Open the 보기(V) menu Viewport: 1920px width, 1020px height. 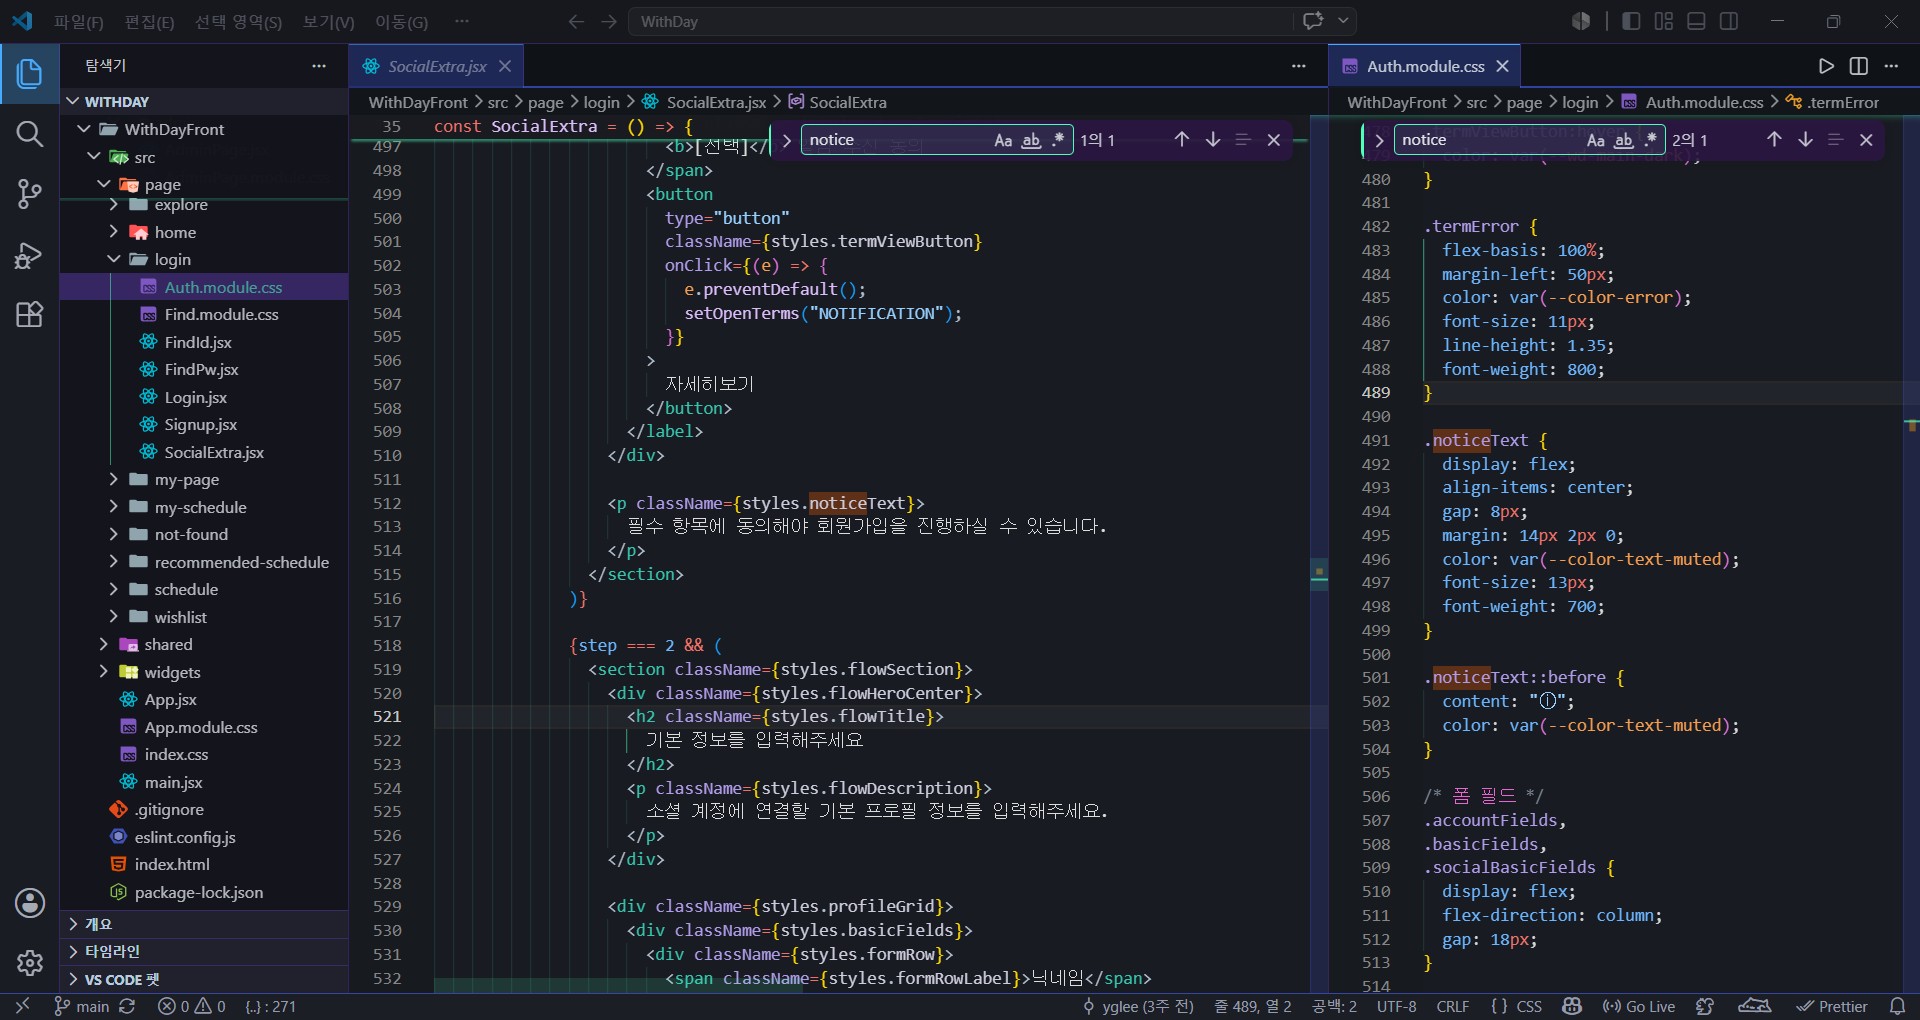point(328,21)
